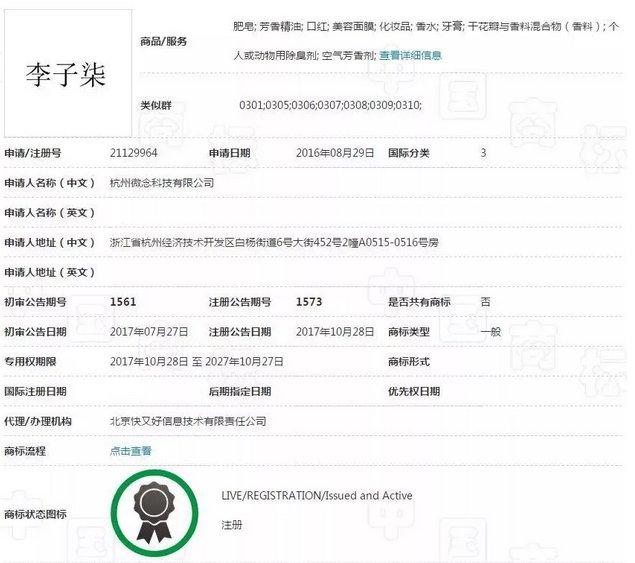Click the 专用权期限 label

point(30,361)
